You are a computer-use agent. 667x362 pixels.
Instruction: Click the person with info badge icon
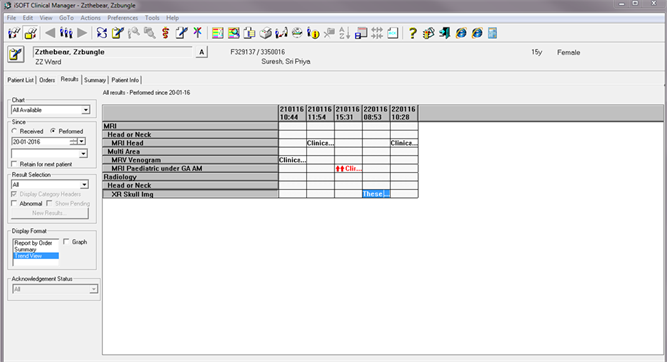[313, 33]
